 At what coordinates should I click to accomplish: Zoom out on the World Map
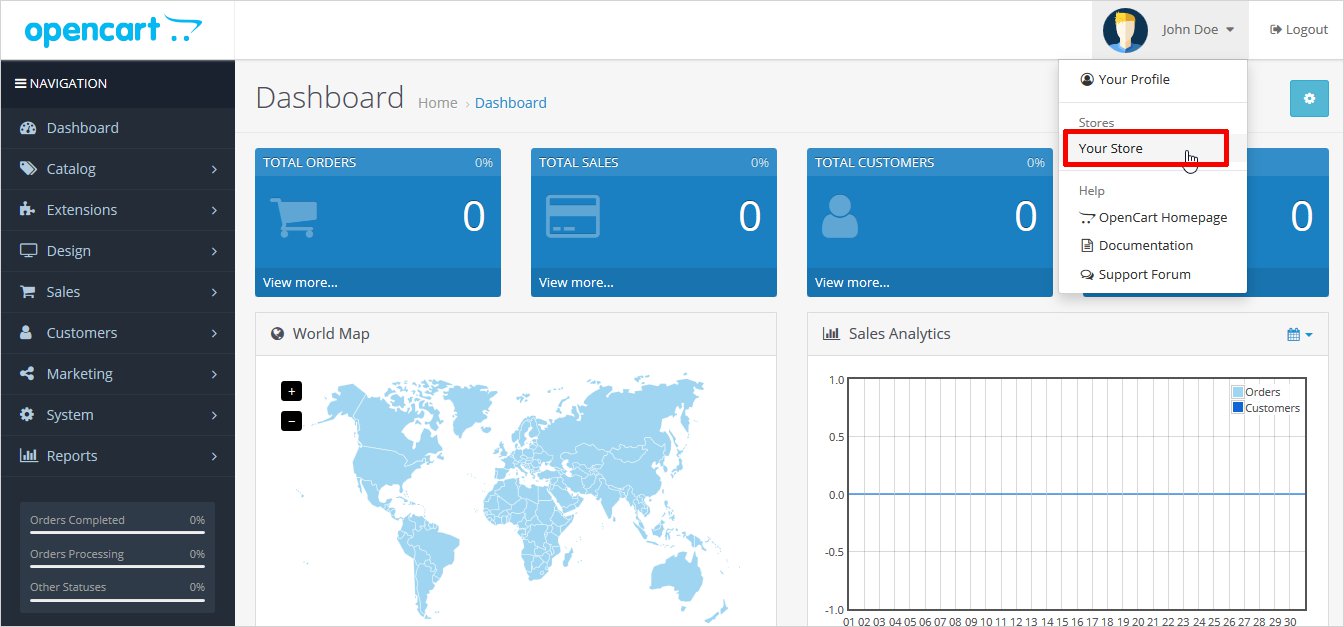pos(291,421)
